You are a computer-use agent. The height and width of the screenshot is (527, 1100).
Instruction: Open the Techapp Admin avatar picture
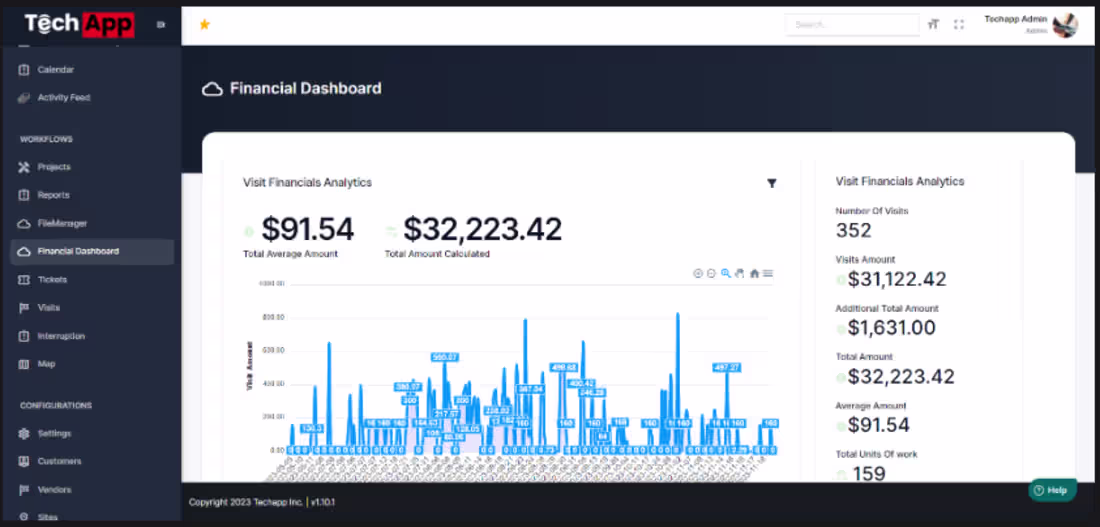(1065, 25)
